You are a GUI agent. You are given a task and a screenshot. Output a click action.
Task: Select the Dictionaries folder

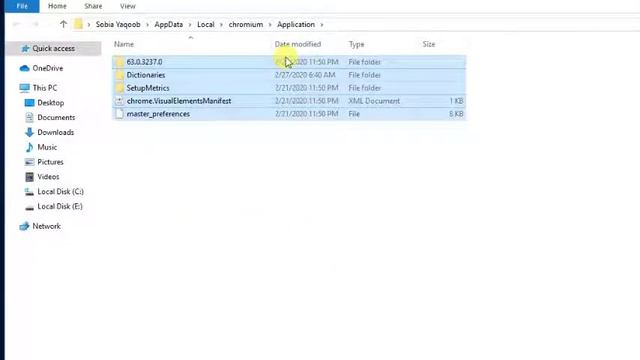pyautogui.click(x=289, y=75)
